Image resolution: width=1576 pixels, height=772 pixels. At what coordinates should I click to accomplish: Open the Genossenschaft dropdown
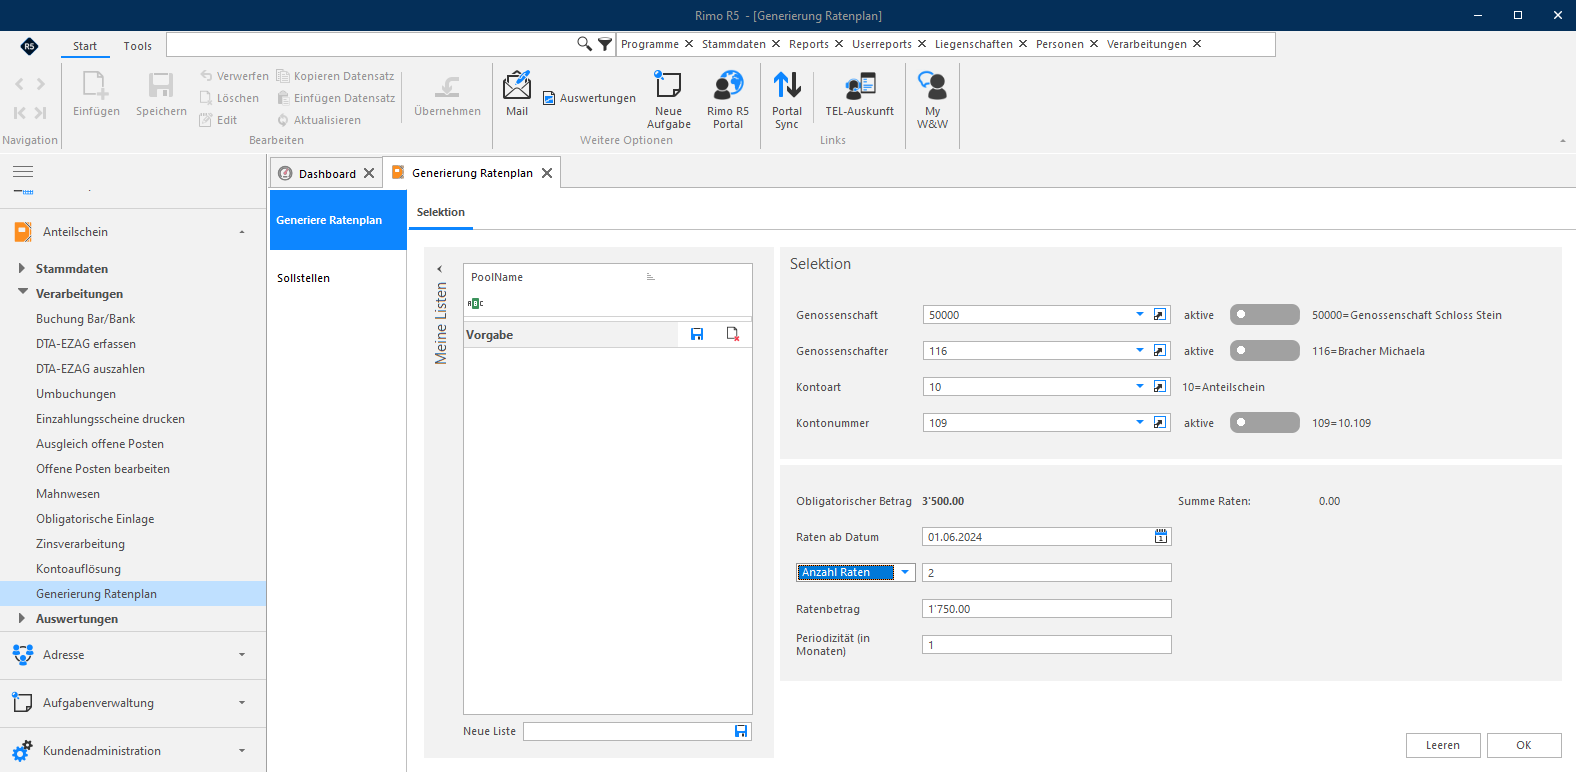[1140, 315]
